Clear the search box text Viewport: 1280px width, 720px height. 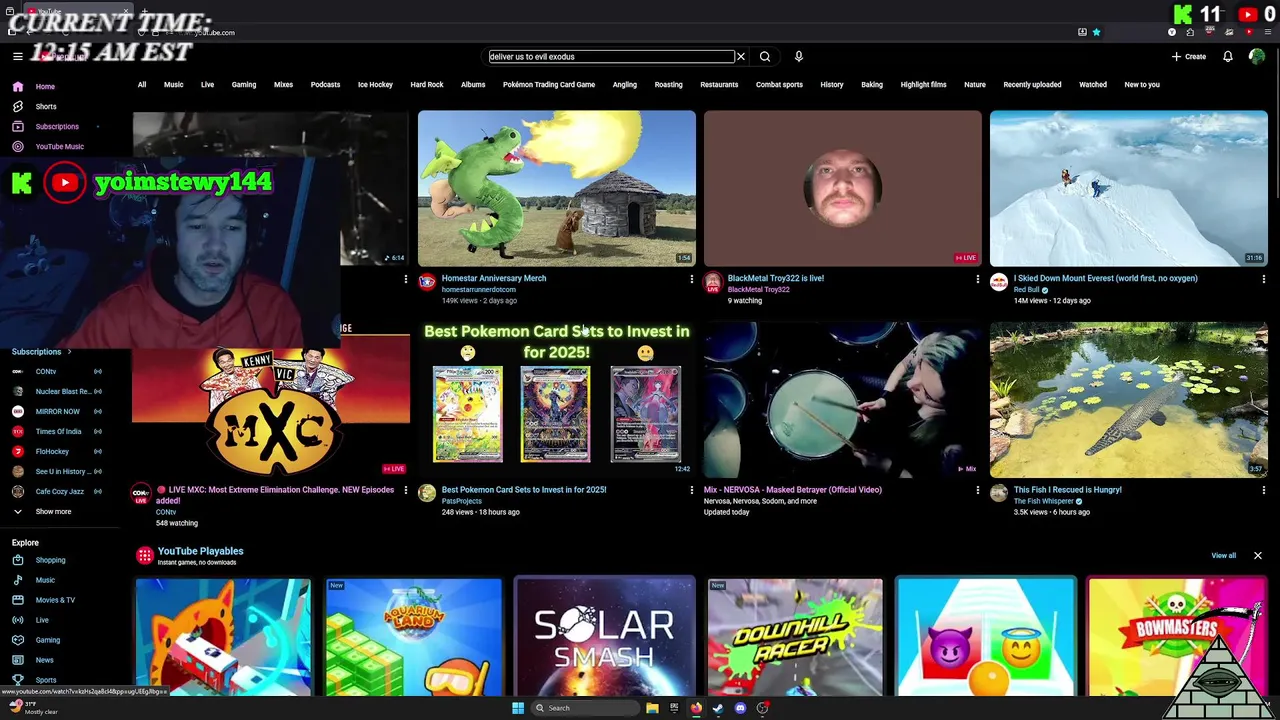point(741,57)
